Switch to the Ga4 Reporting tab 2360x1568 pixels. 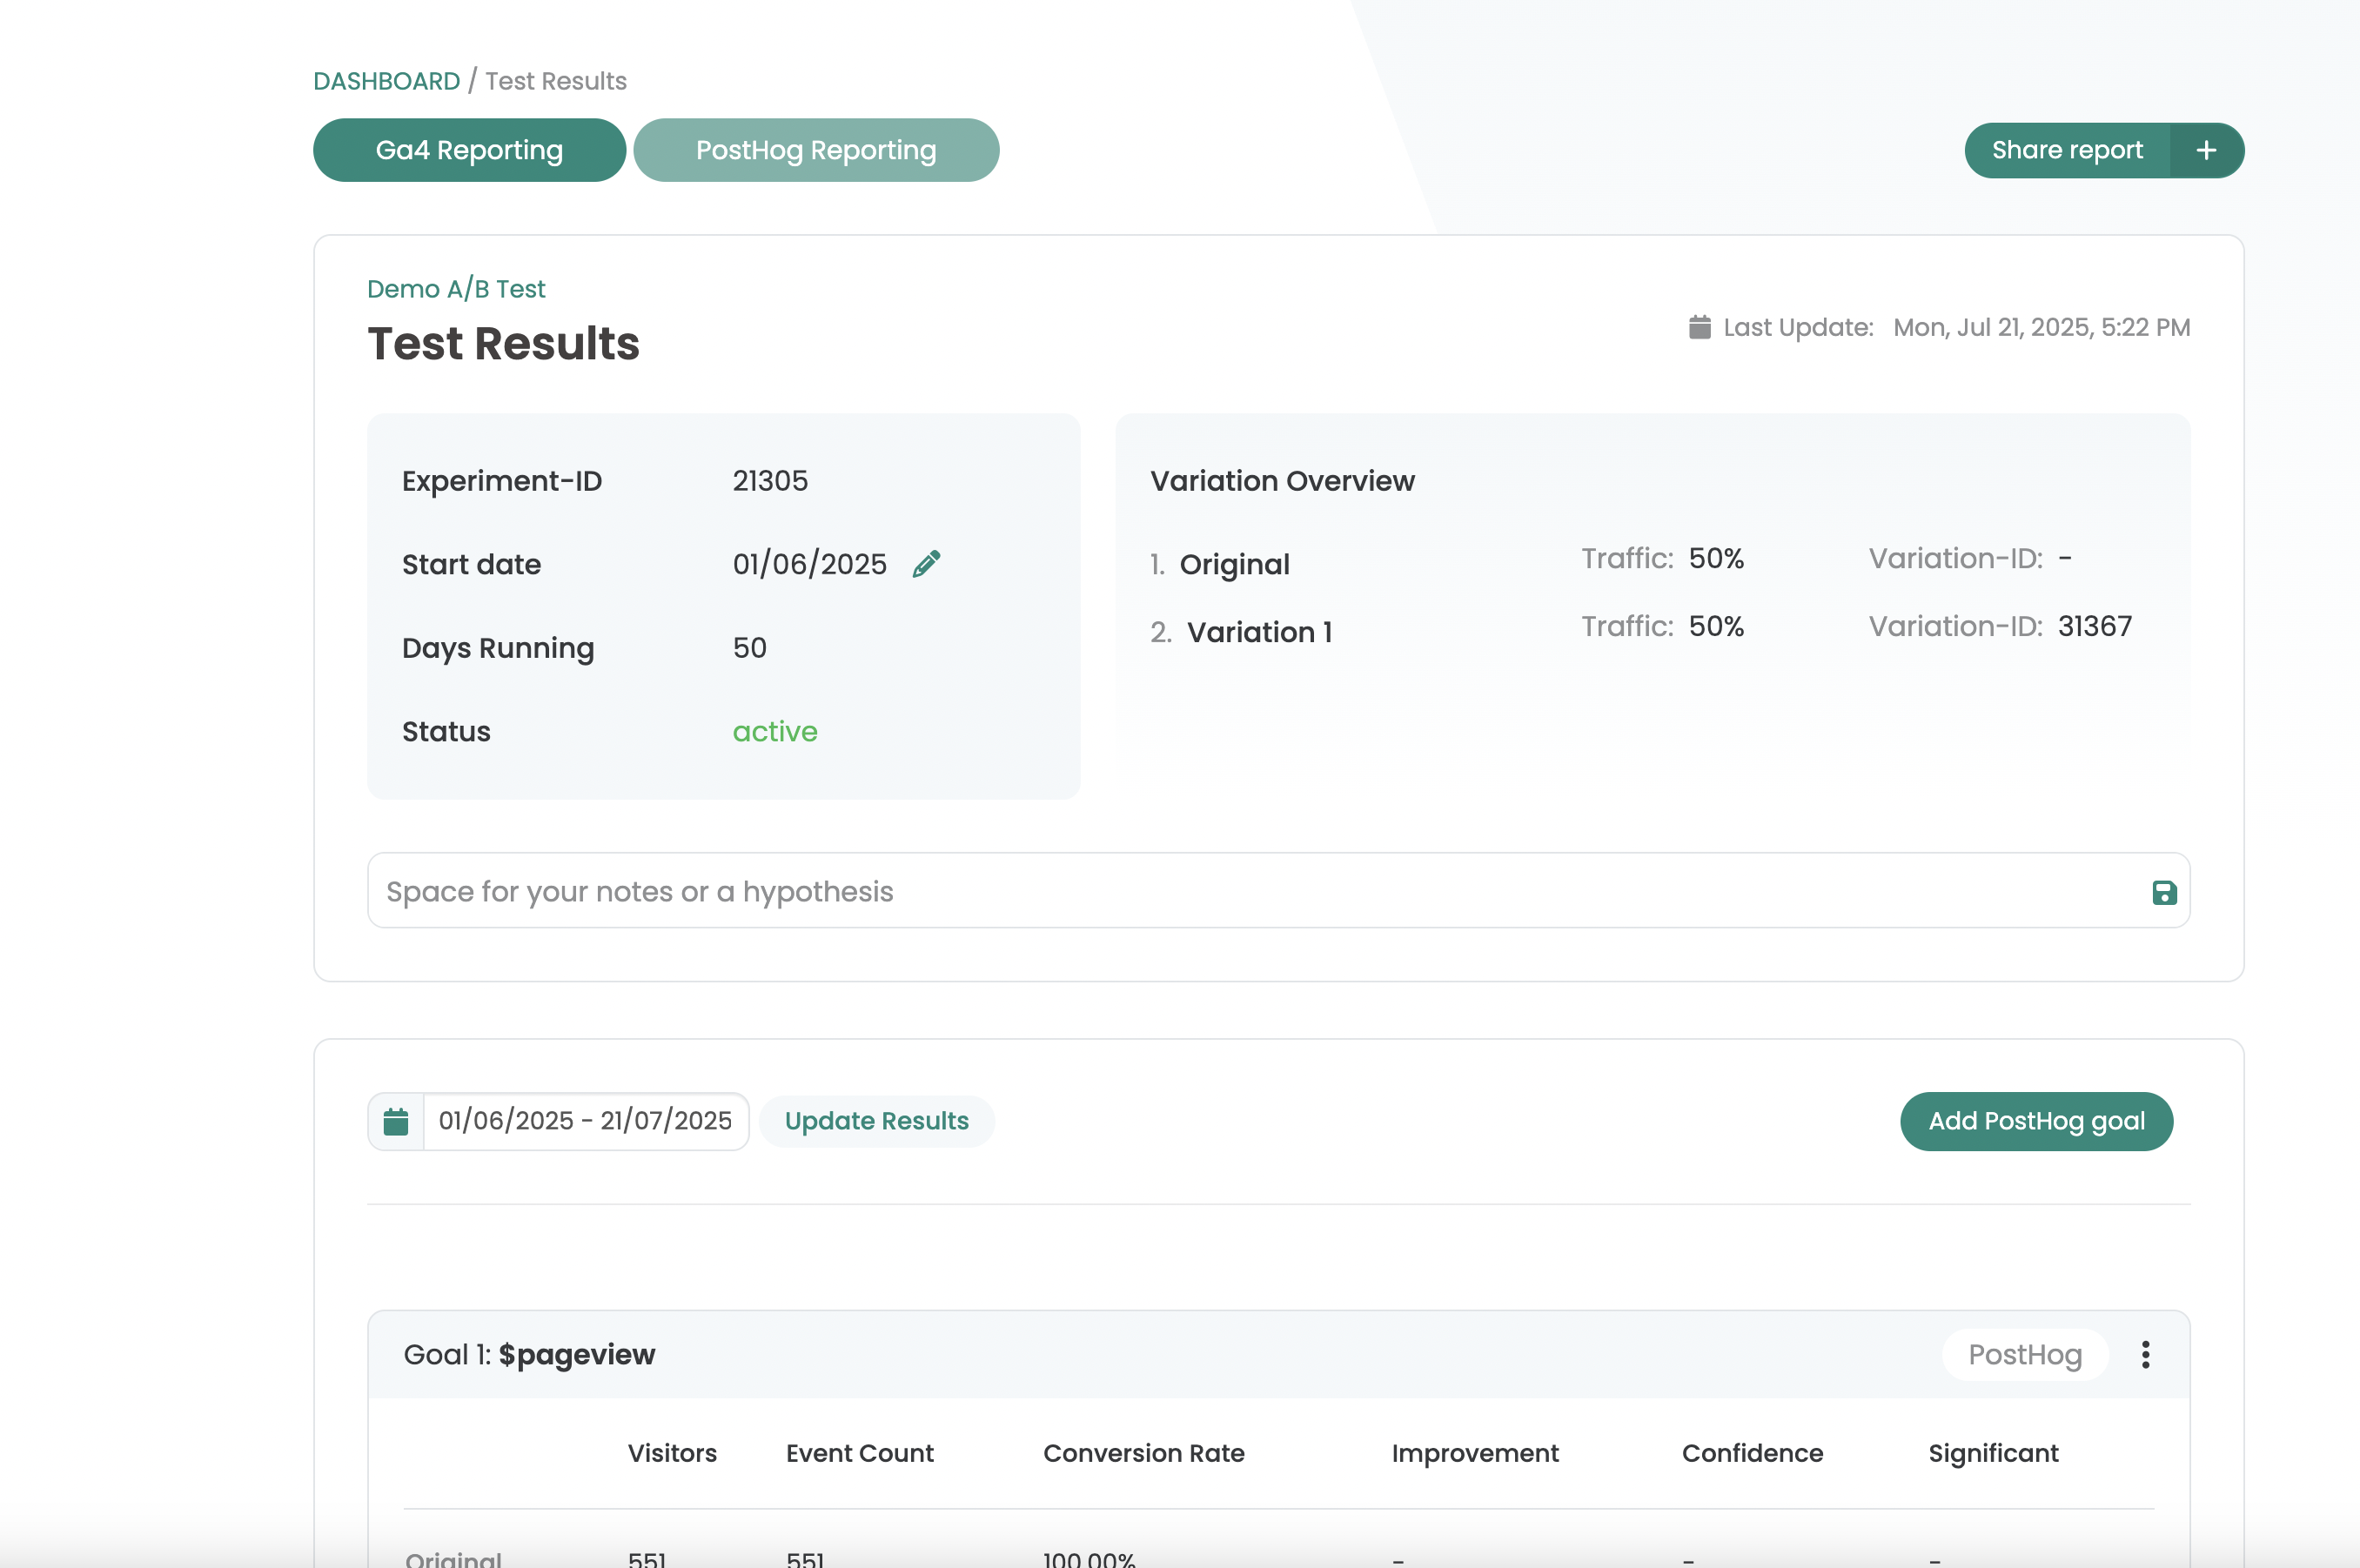coord(469,150)
